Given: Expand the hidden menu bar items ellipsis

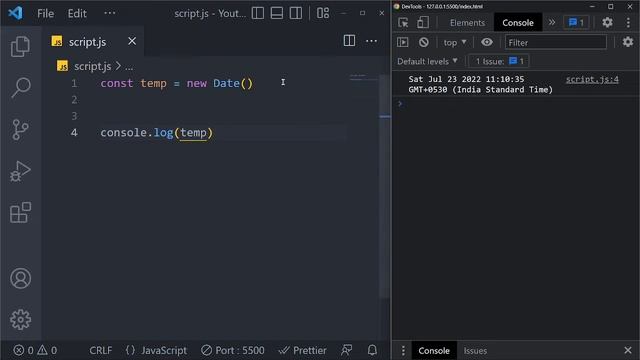Looking at the screenshot, I should coord(109,13).
